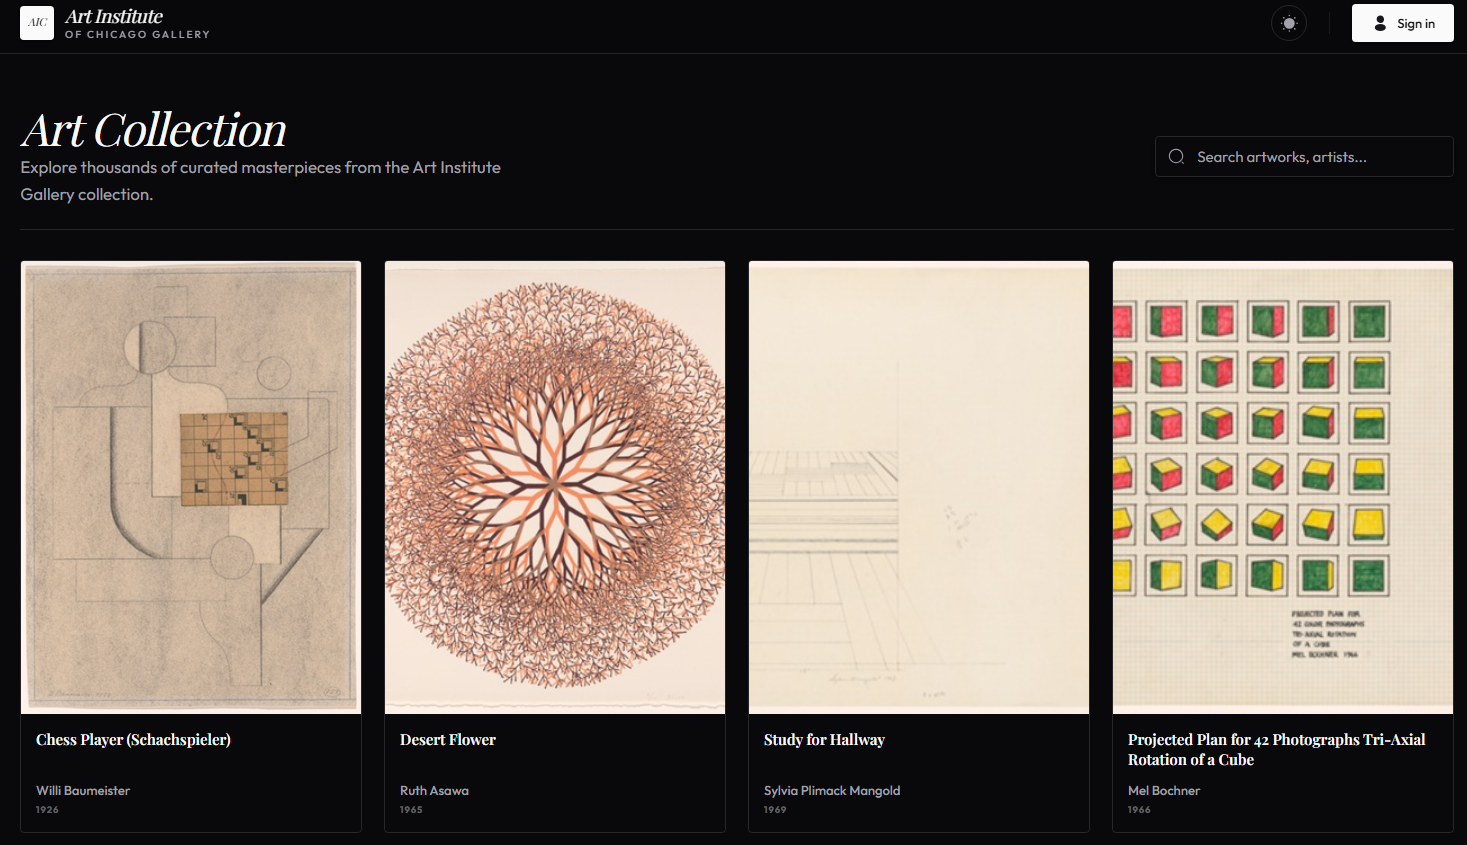1467x845 pixels.
Task: Open the Study for Hallway artwork image
Action: coord(919,488)
